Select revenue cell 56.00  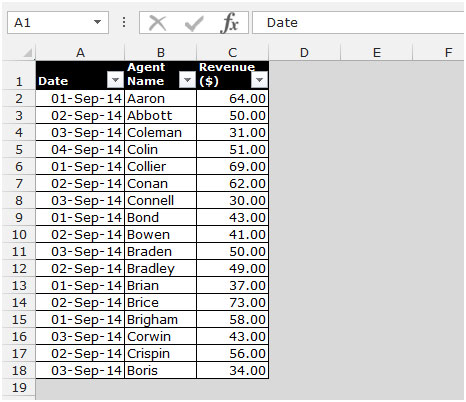click(x=233, y=353)
